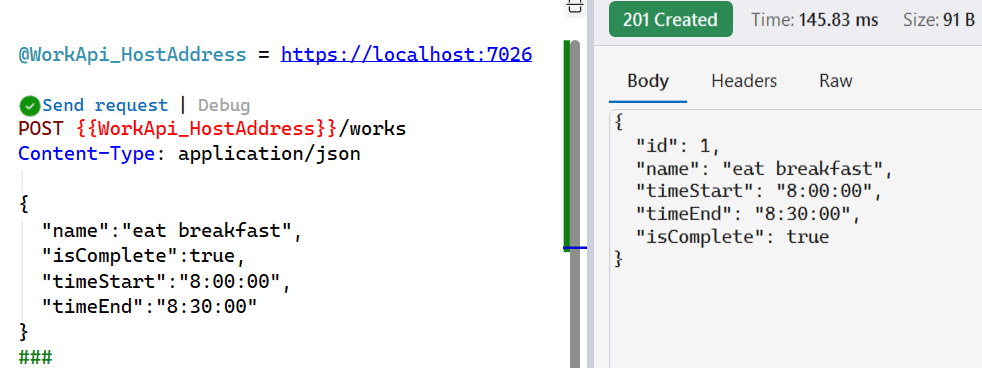Click the Send request link

pyautogui.click(x=105, y=105)
